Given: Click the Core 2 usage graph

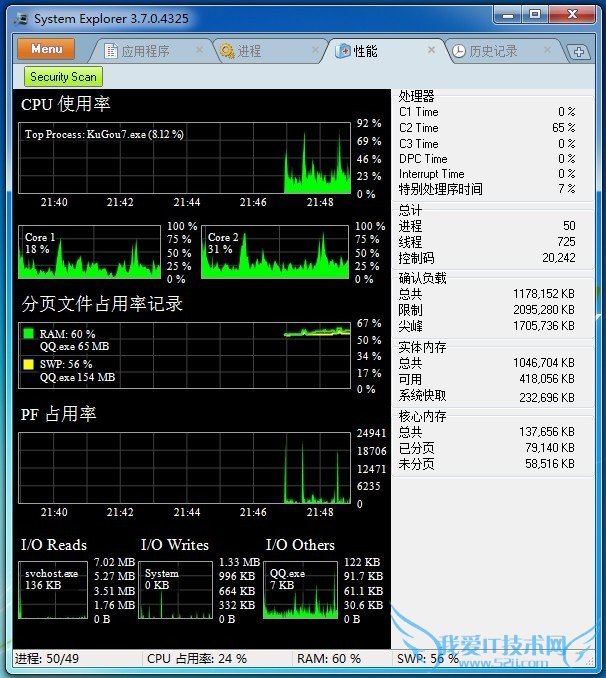Looking at the screenshot, I should coord(275,252).
